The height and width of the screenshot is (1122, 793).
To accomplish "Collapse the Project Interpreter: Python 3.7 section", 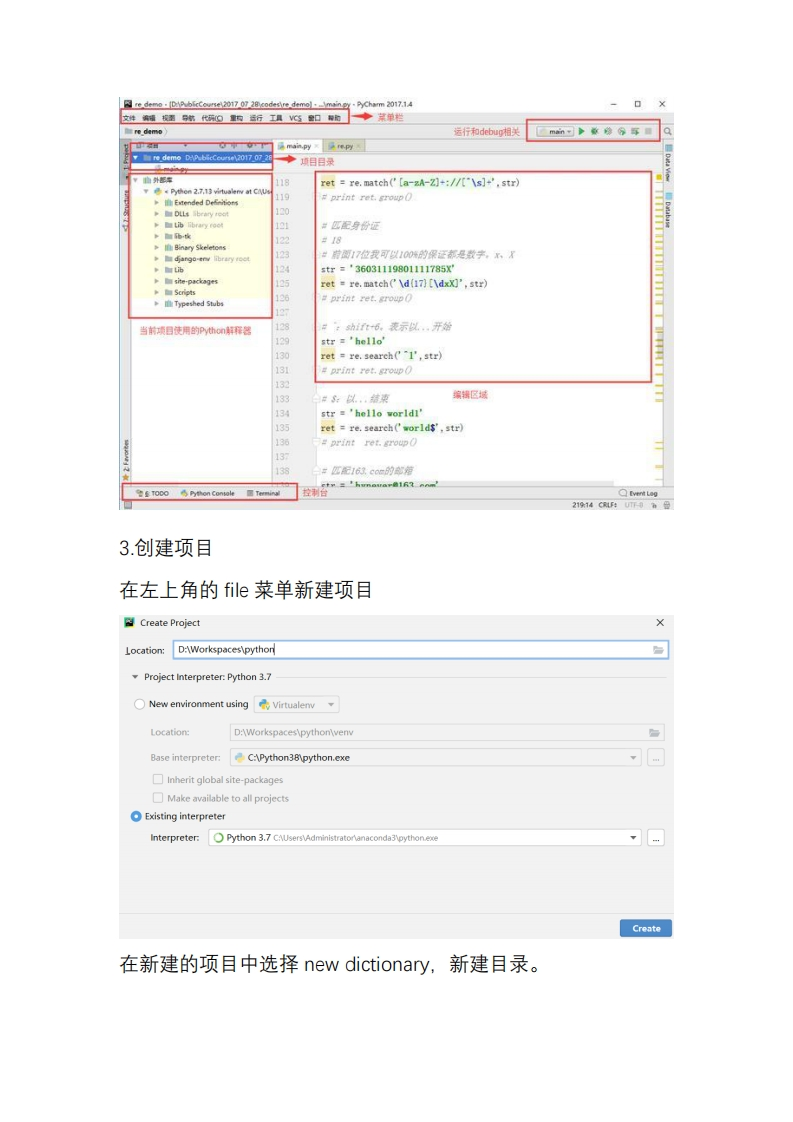I will pos(135,677).
